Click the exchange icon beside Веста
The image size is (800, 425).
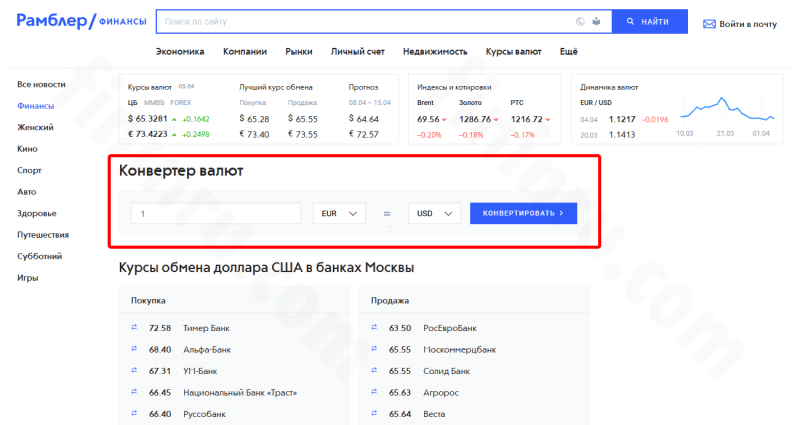click(x=374, y=413)
